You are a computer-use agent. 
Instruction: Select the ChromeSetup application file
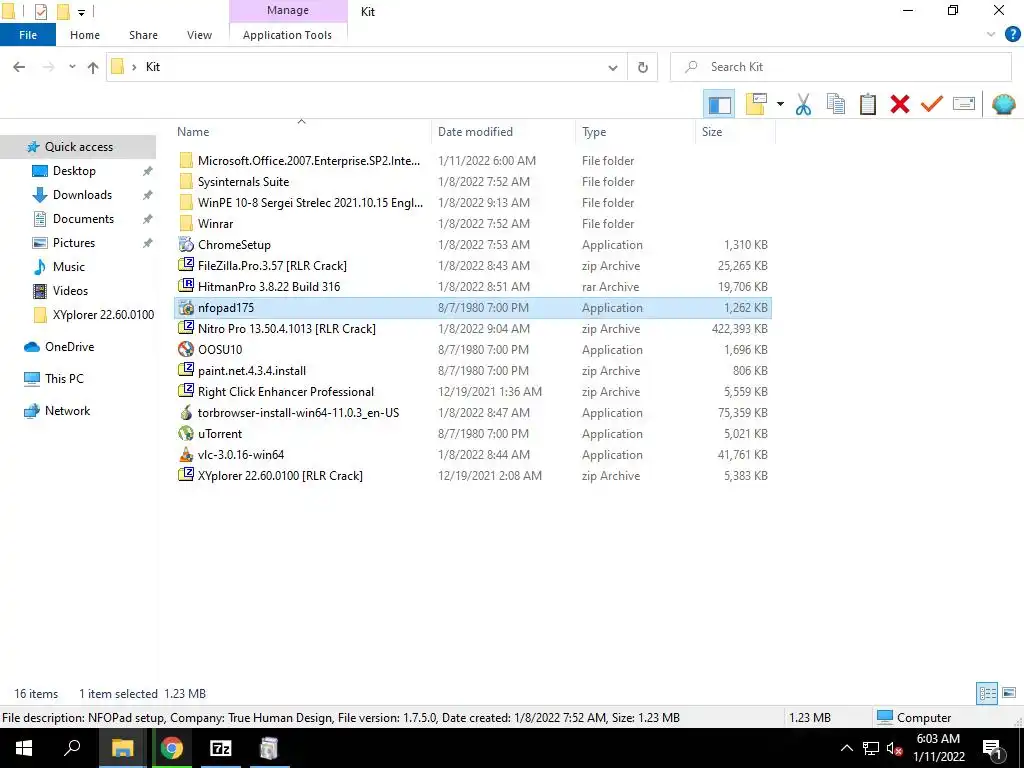pyautogui.click(x=234, y=245)
